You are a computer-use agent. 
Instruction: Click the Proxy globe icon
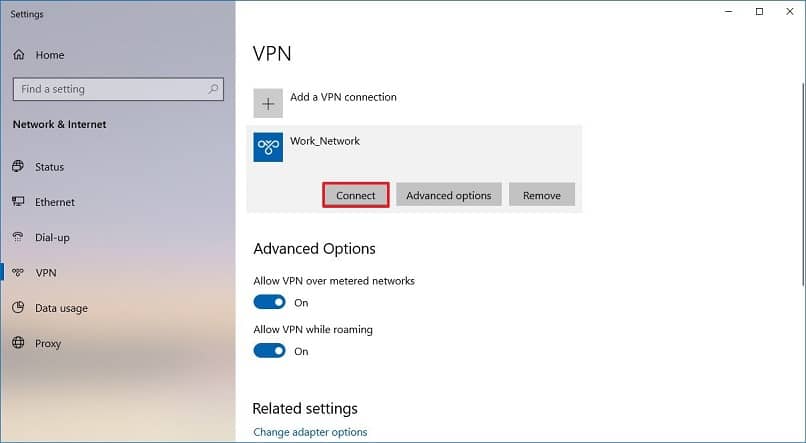point(19,343)
